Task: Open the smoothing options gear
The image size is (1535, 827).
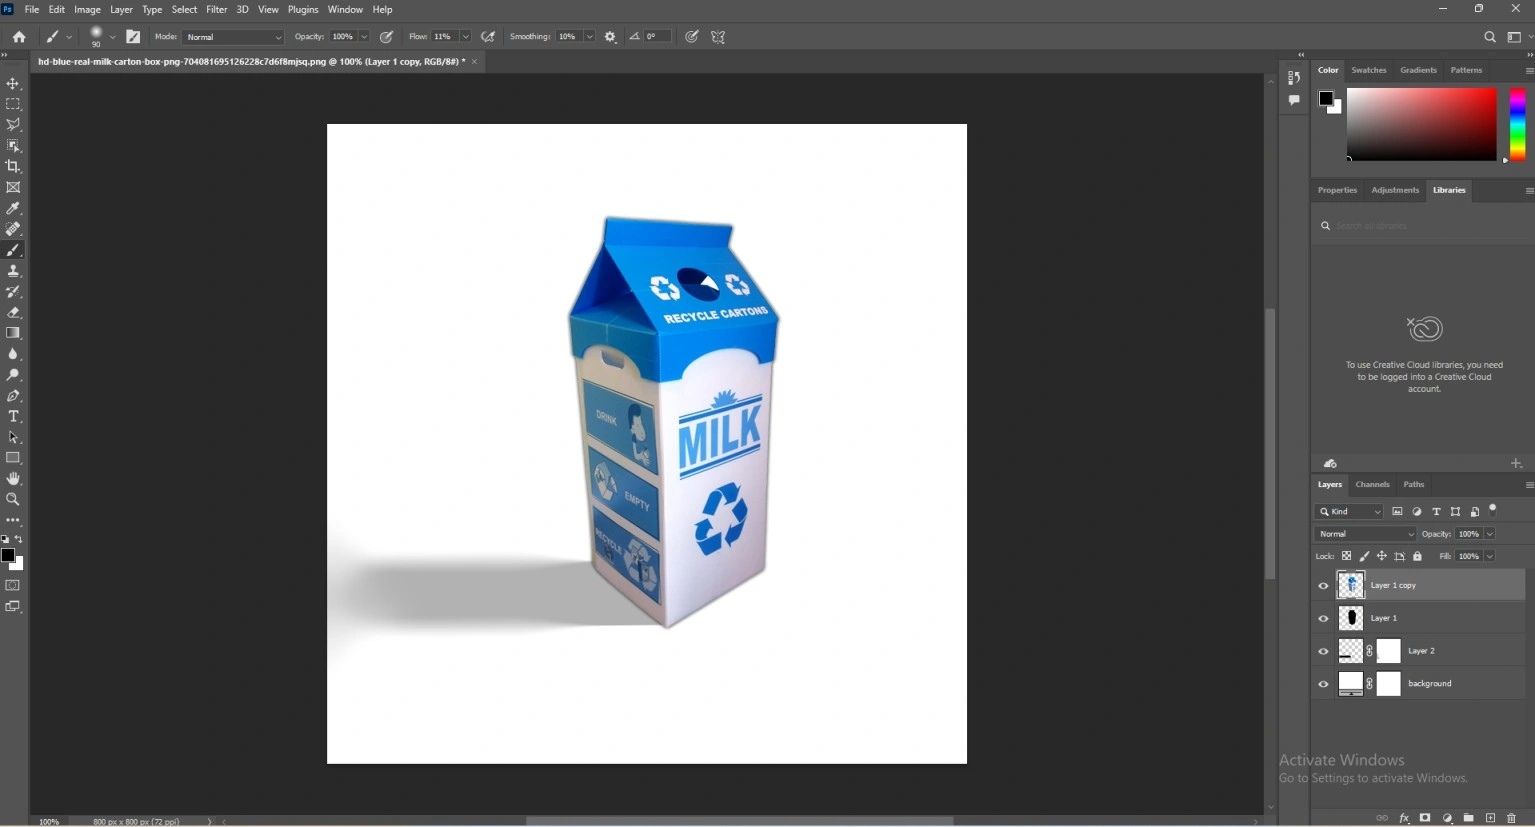Action: (x=610, y=37)
